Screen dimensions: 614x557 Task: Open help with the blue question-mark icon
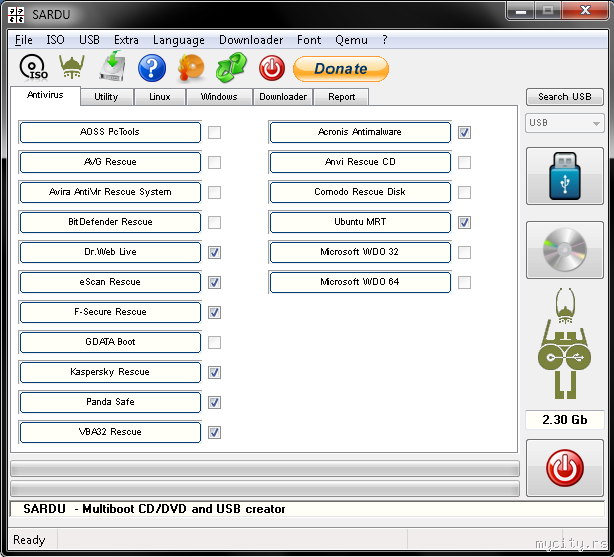tap(152, 68)
